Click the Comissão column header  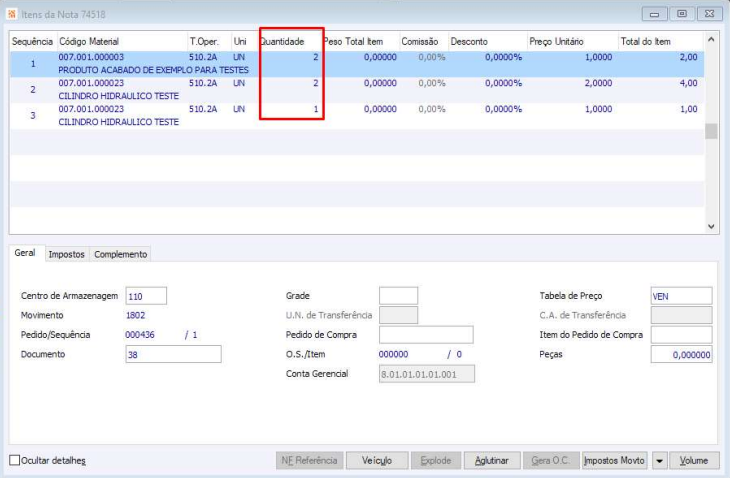[x=424, y=41]
